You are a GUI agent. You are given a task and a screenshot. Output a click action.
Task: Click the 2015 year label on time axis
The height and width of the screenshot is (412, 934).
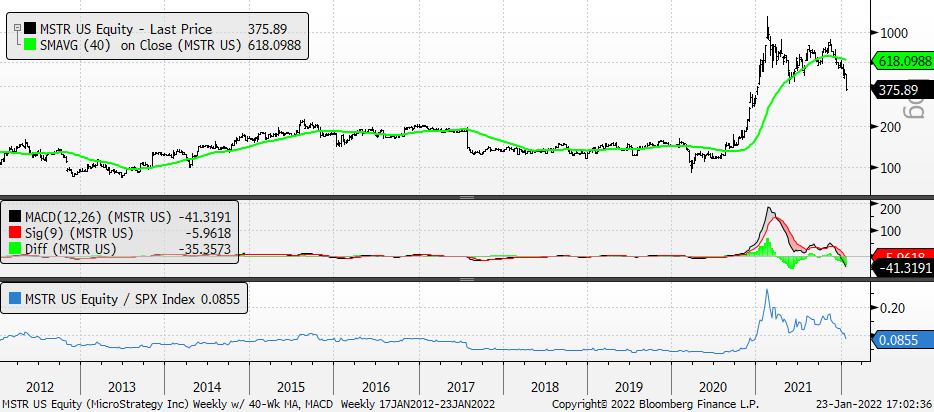tap(291, 386)
